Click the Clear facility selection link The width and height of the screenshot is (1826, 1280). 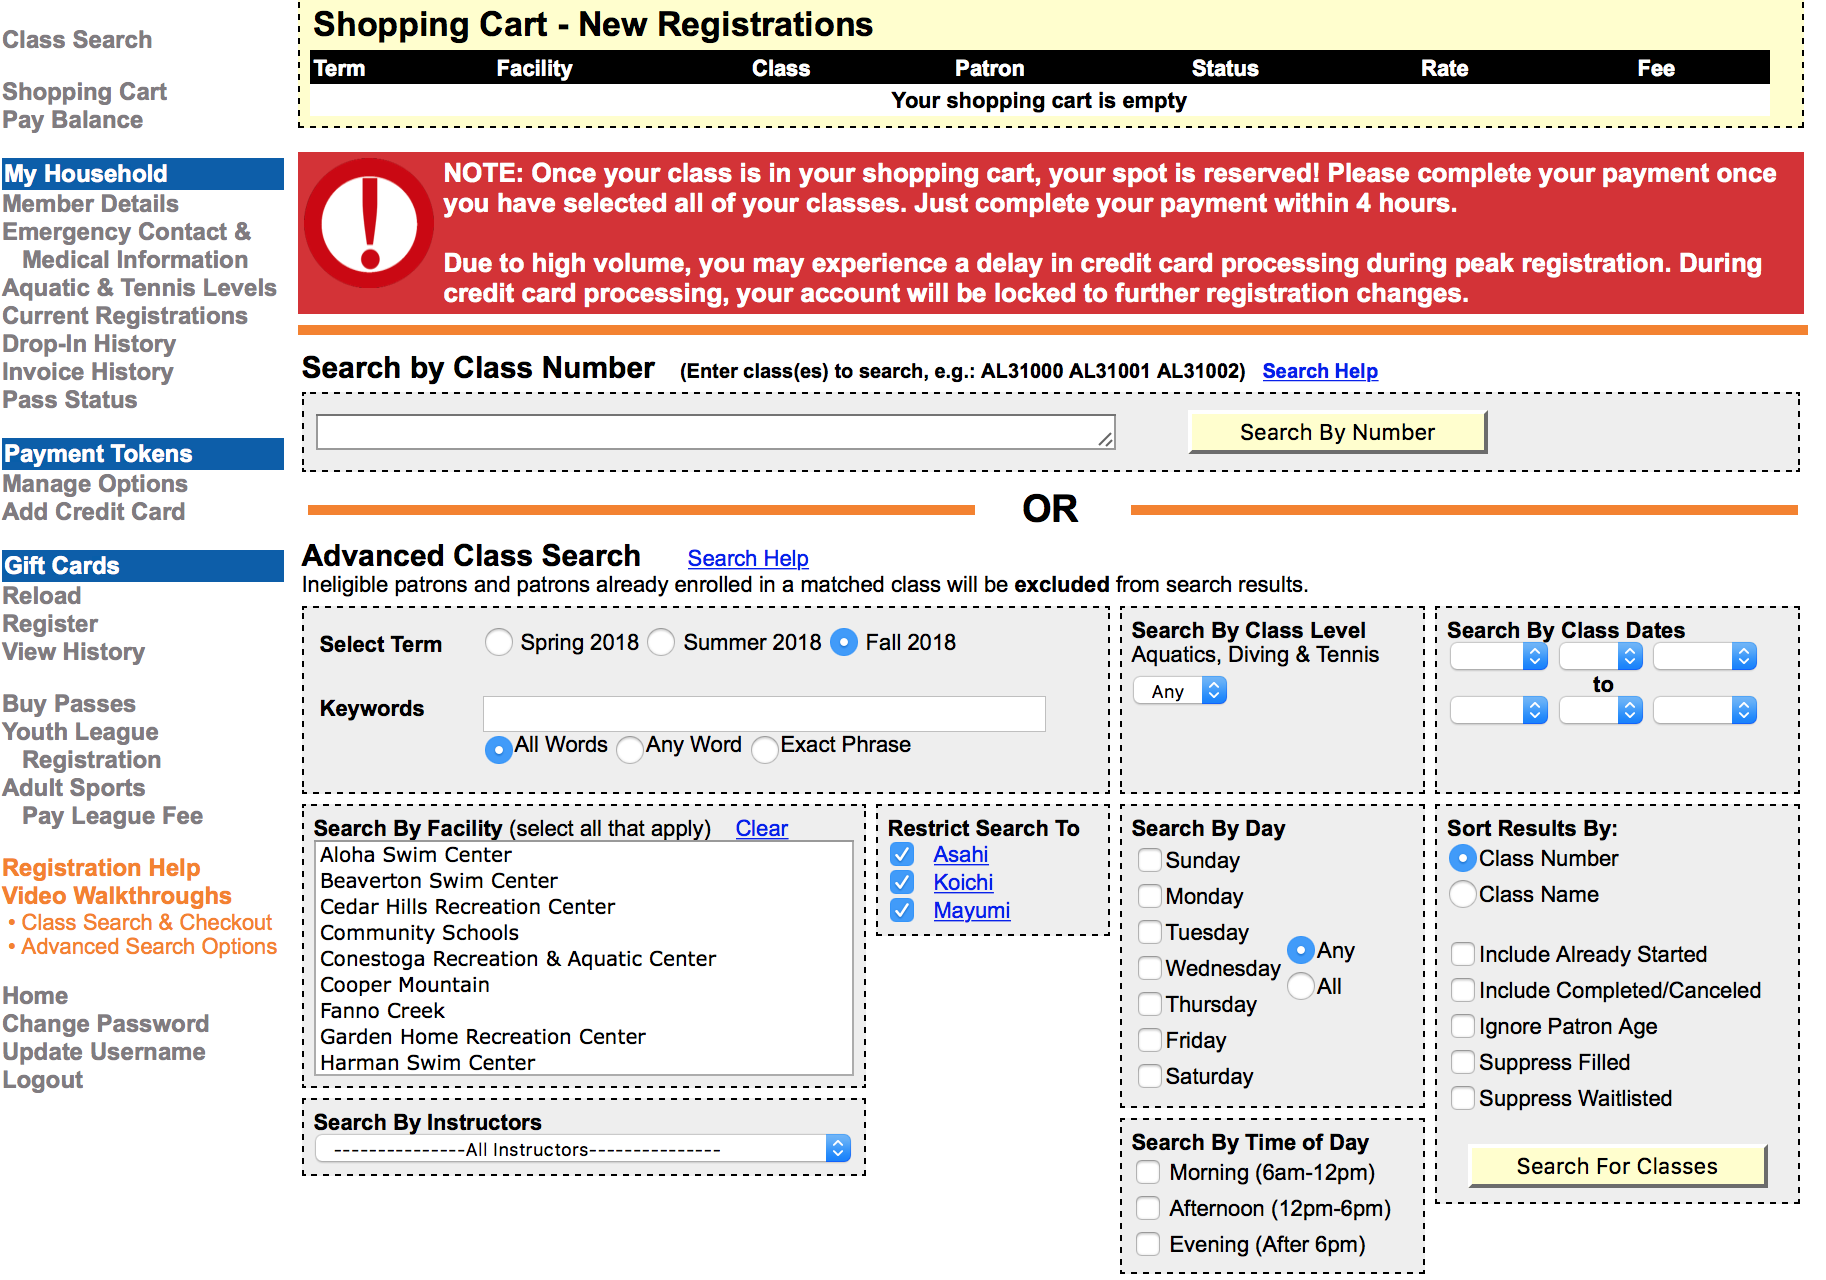(x=761, y=828)
